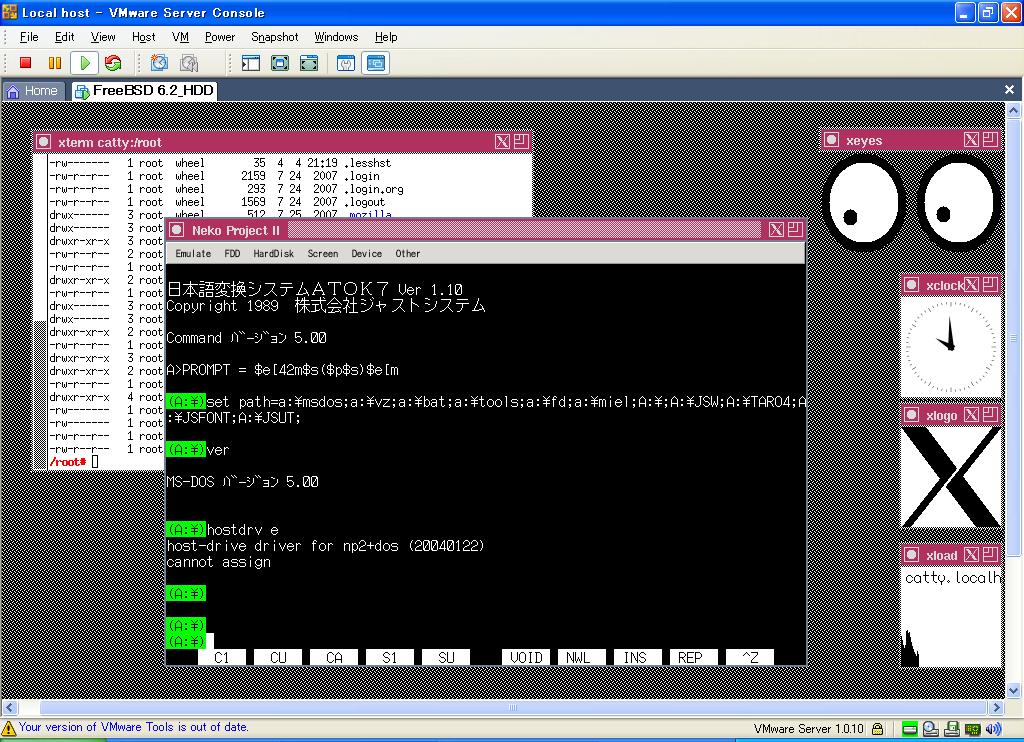
Task: Click the INS function key label
Action: point(635,657)
